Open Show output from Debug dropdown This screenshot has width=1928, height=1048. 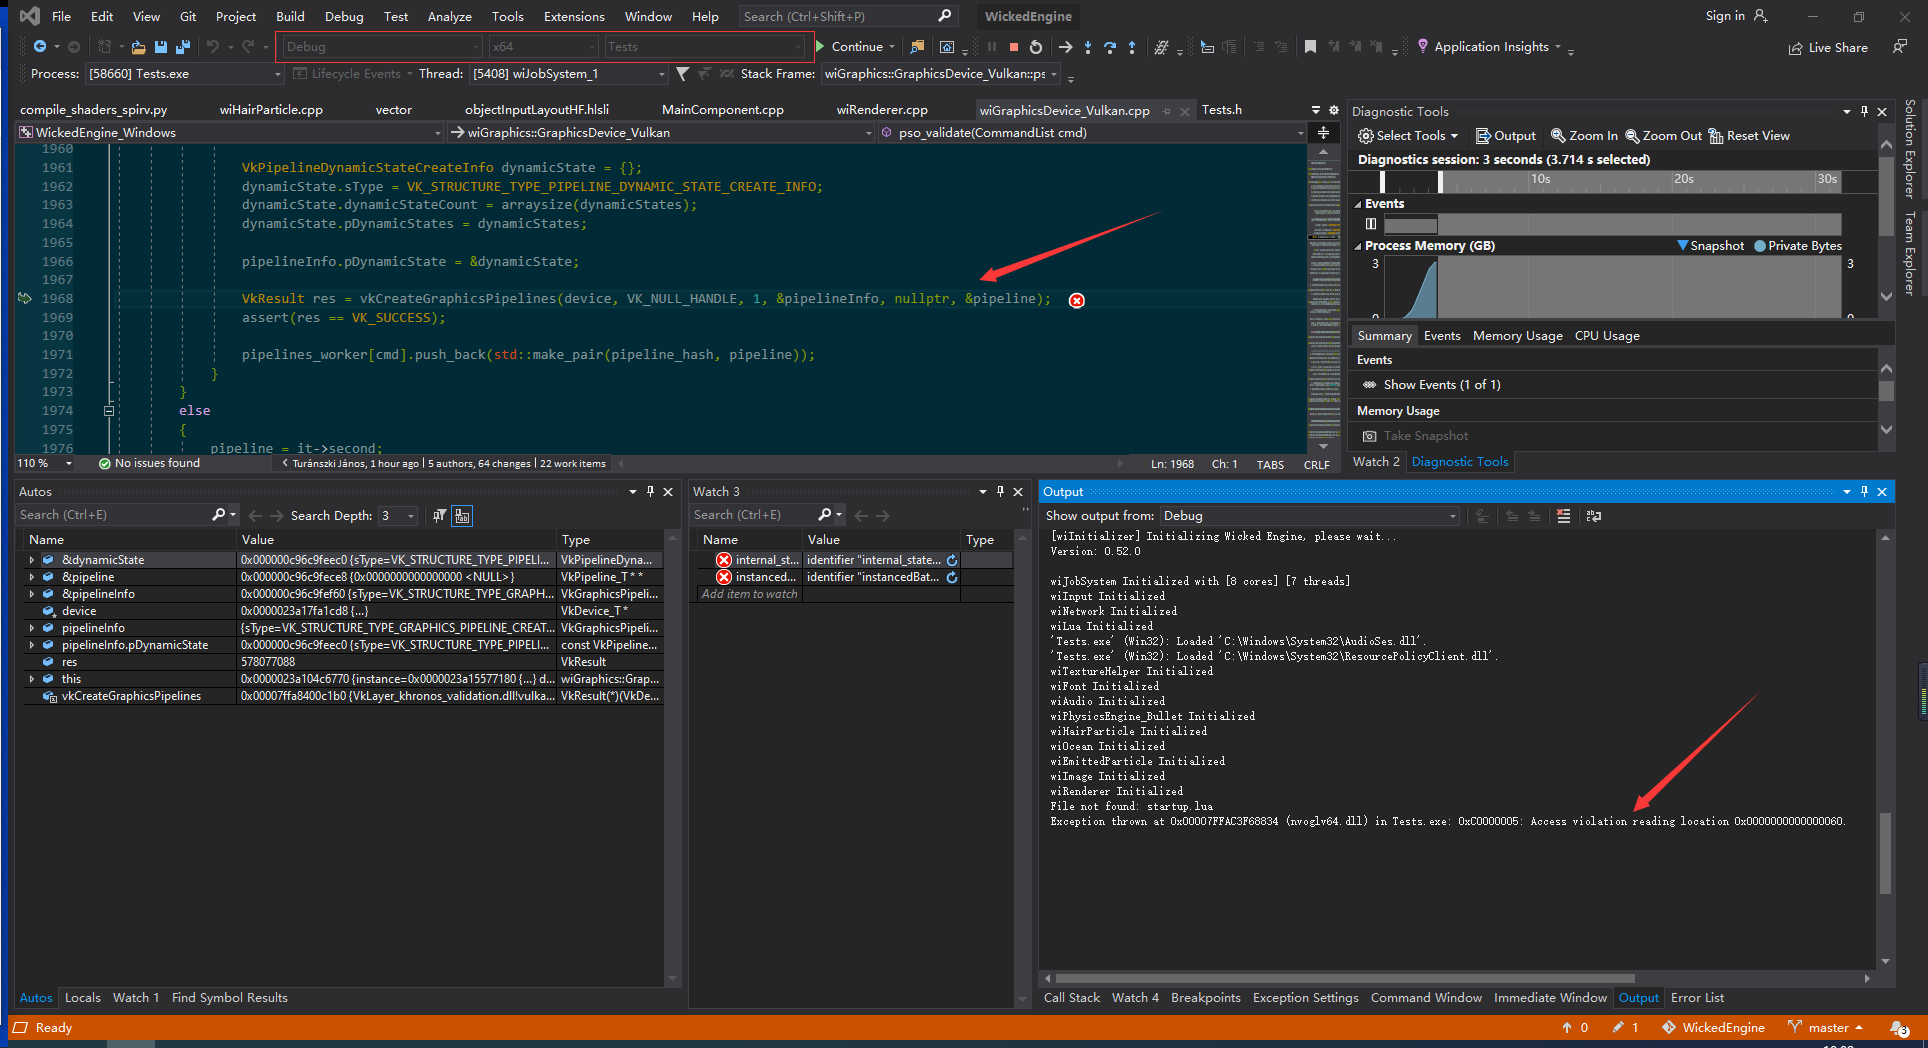pyautogui.click(x=1310, y=516)
